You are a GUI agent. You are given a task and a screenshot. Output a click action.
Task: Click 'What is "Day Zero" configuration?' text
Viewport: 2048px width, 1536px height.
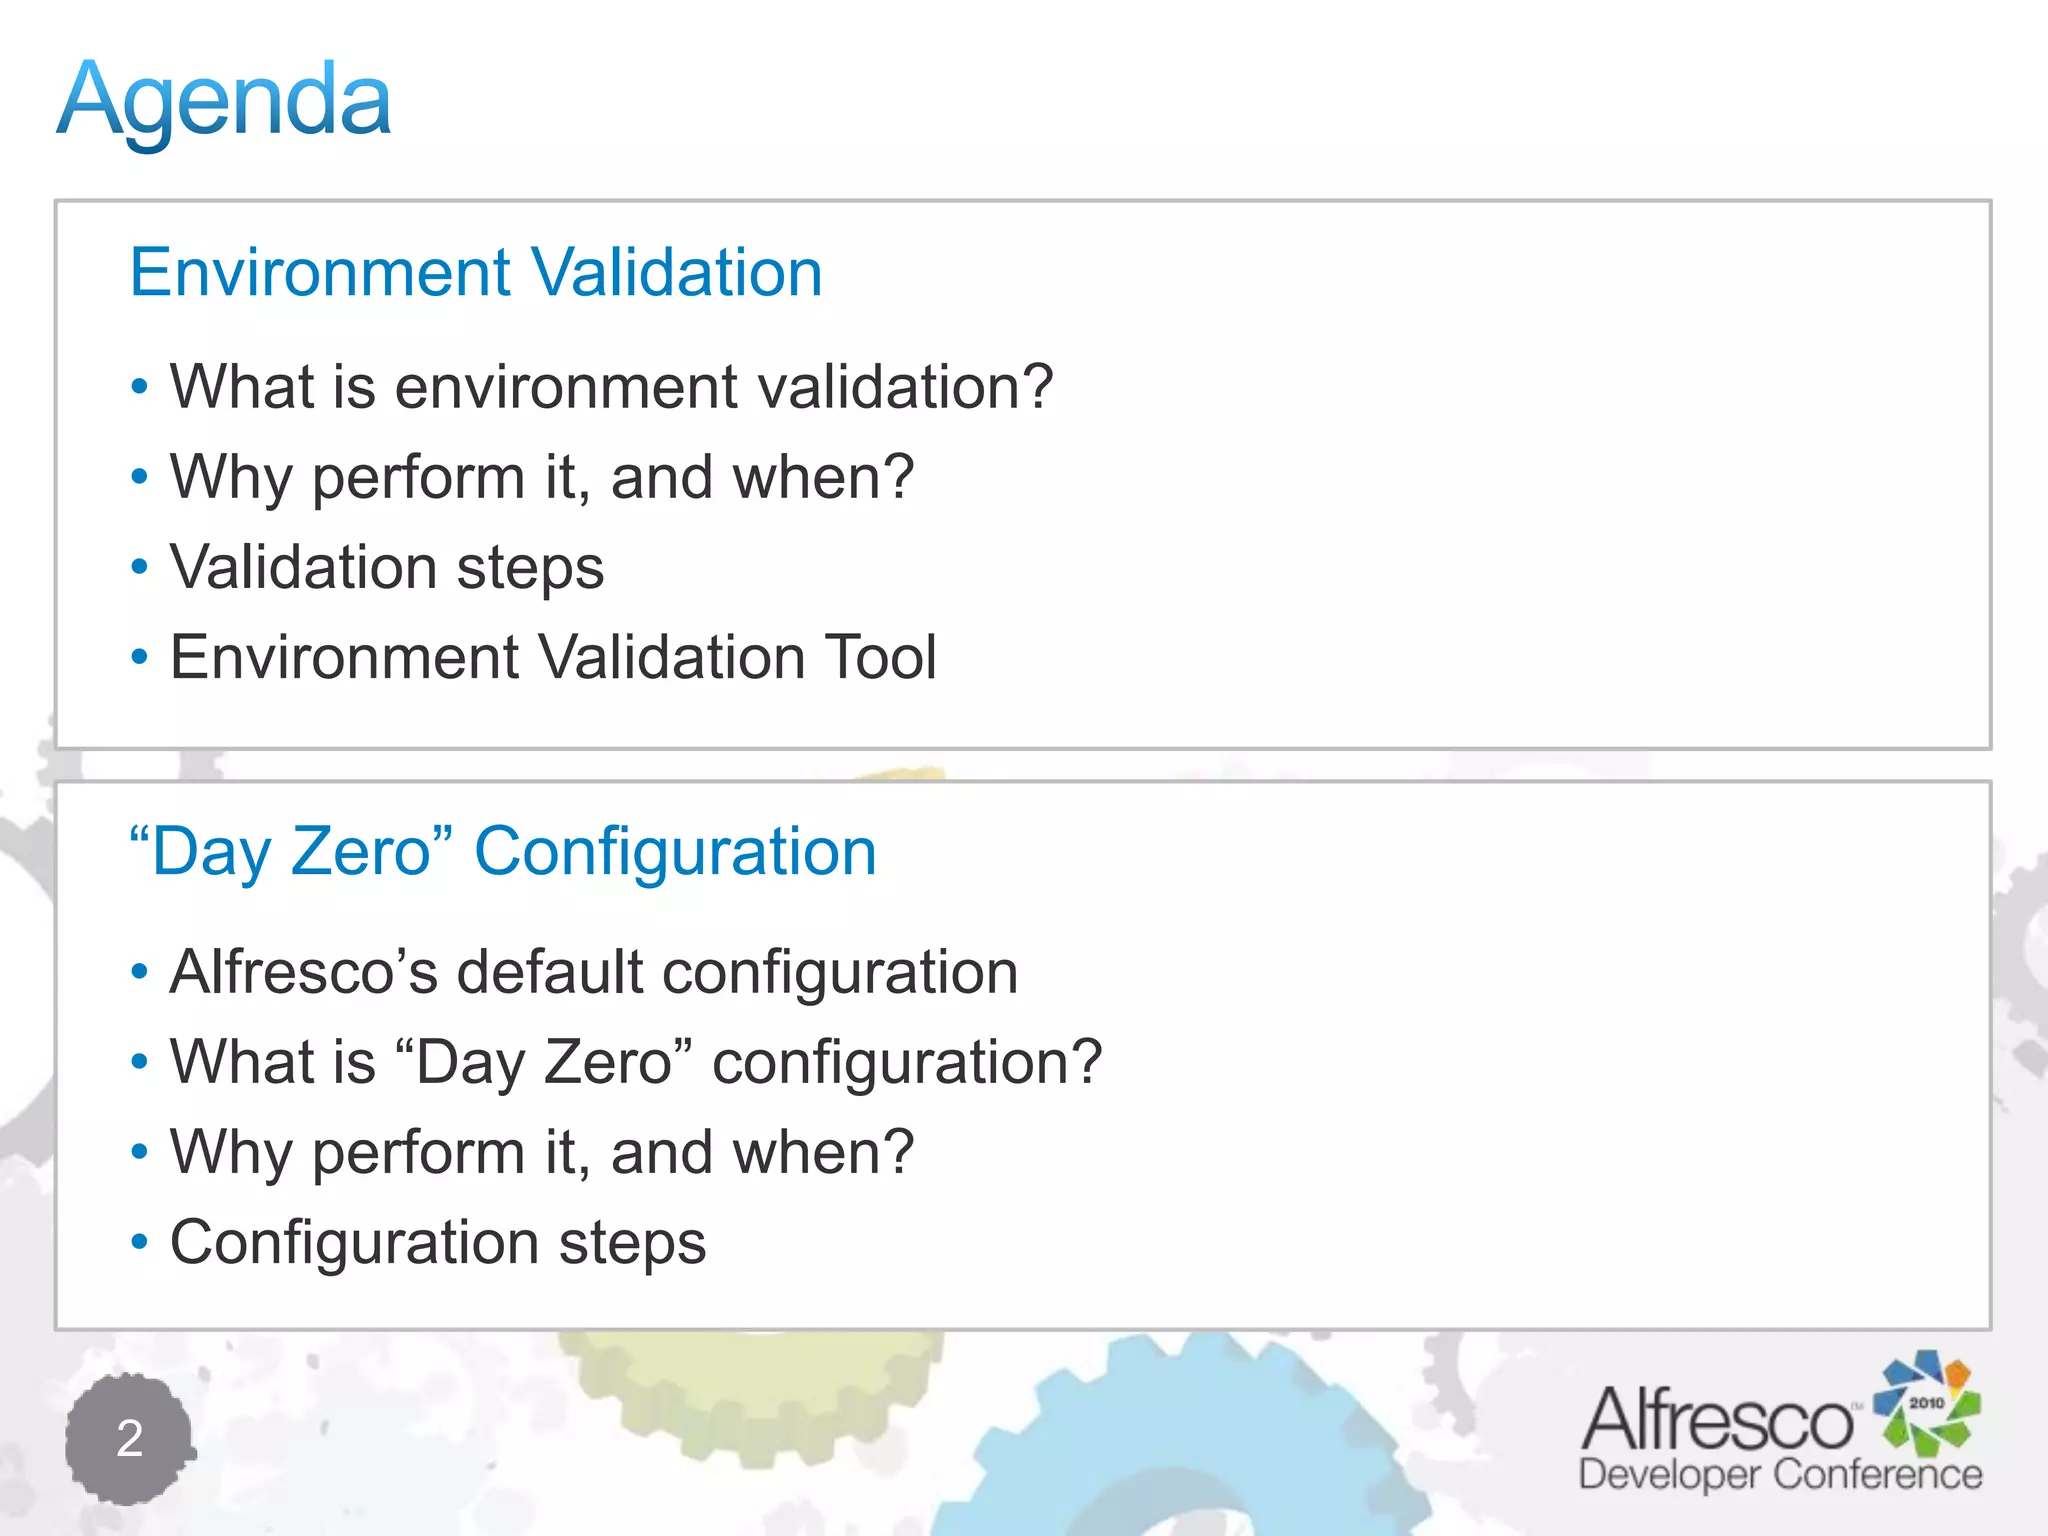[x=636, y=1061]
